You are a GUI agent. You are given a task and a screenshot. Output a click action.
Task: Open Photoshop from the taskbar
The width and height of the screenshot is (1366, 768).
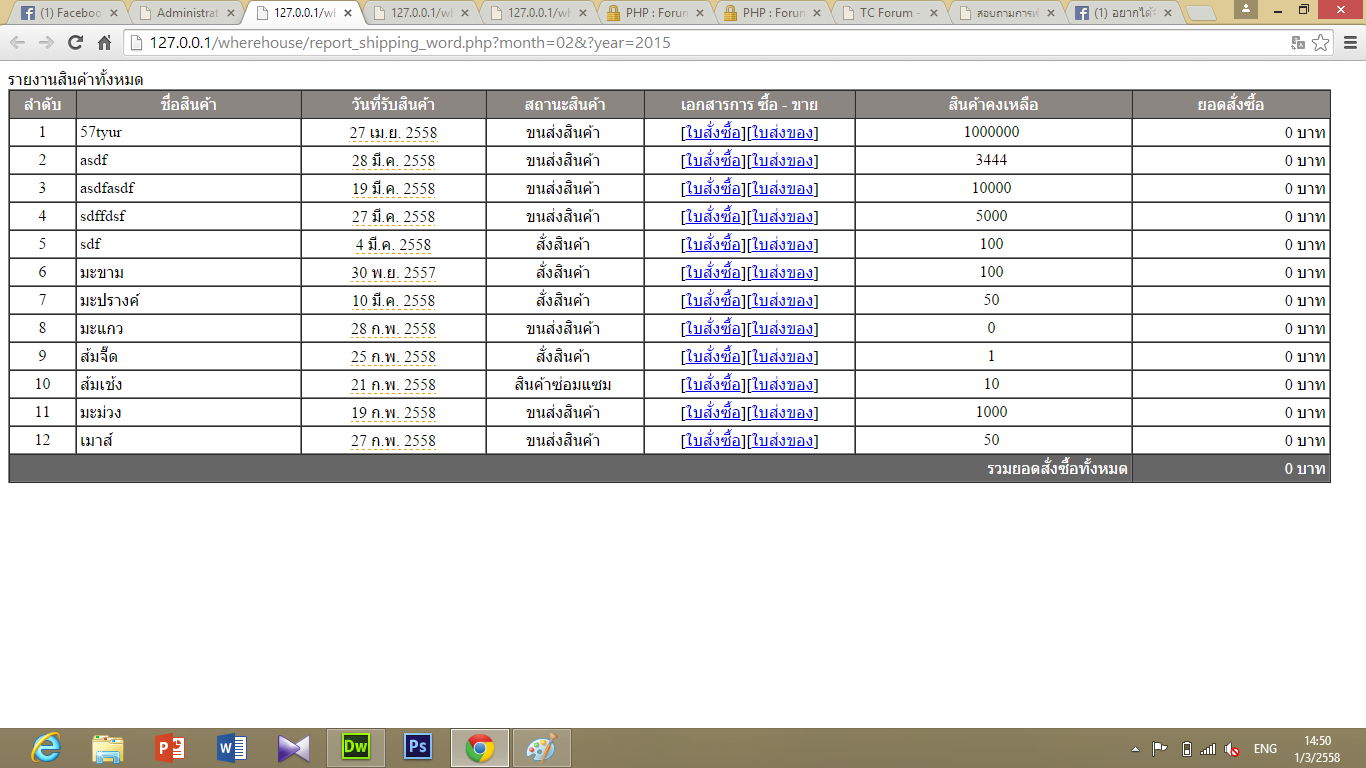(417, 747)
